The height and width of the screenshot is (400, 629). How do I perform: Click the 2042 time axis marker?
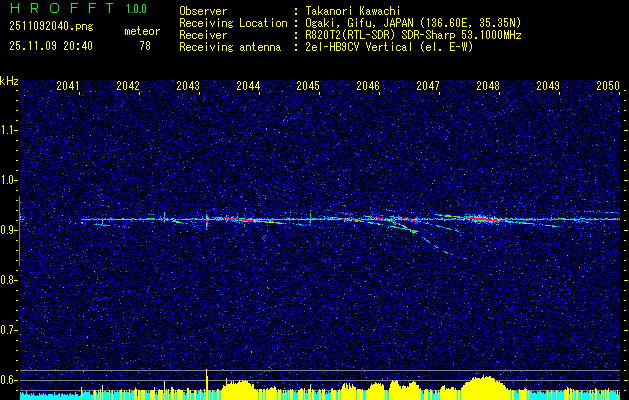[128, 86]
